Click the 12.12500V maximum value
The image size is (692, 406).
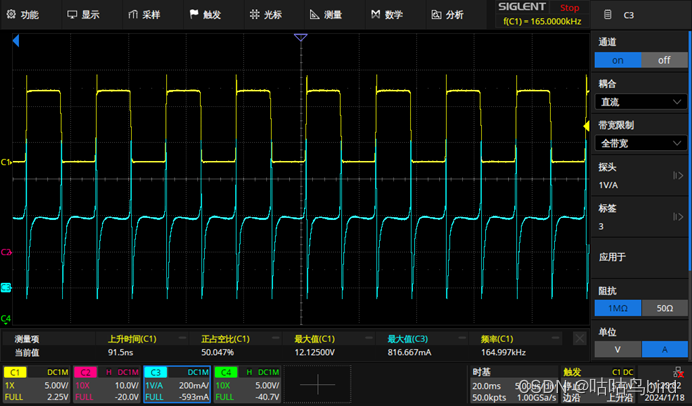point(314,352)
